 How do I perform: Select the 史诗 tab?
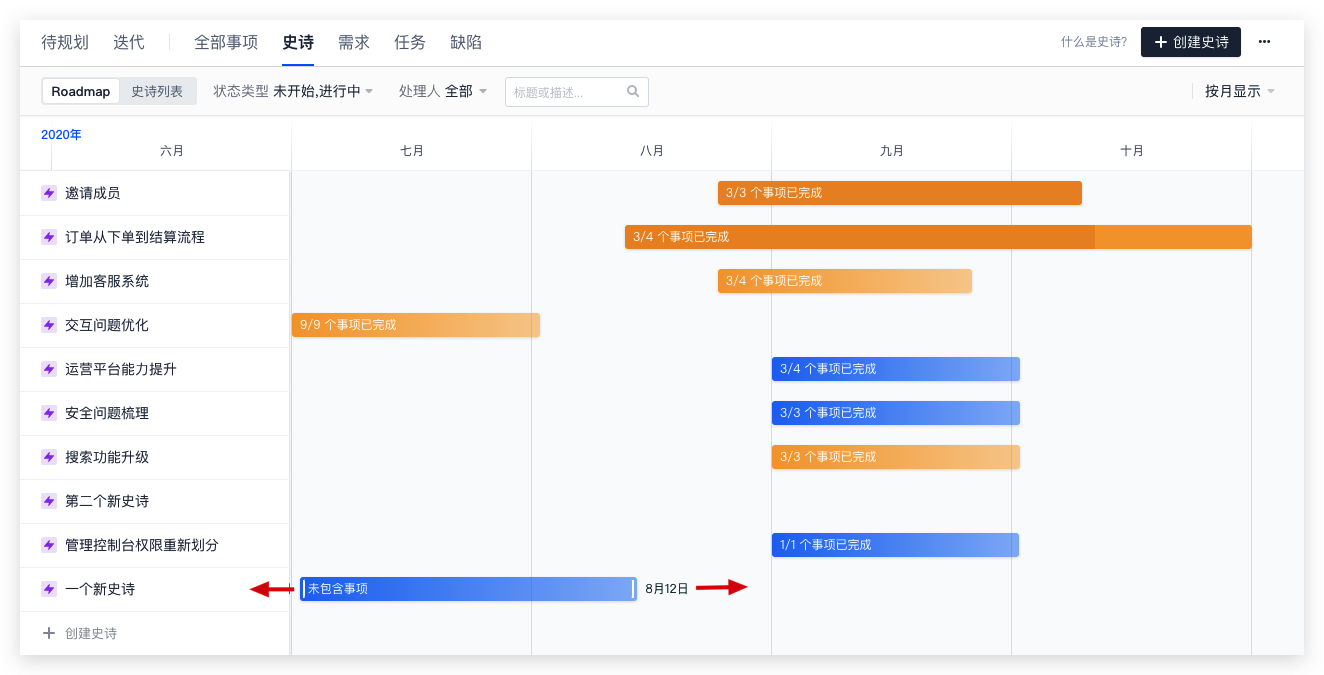pos(298,42)
